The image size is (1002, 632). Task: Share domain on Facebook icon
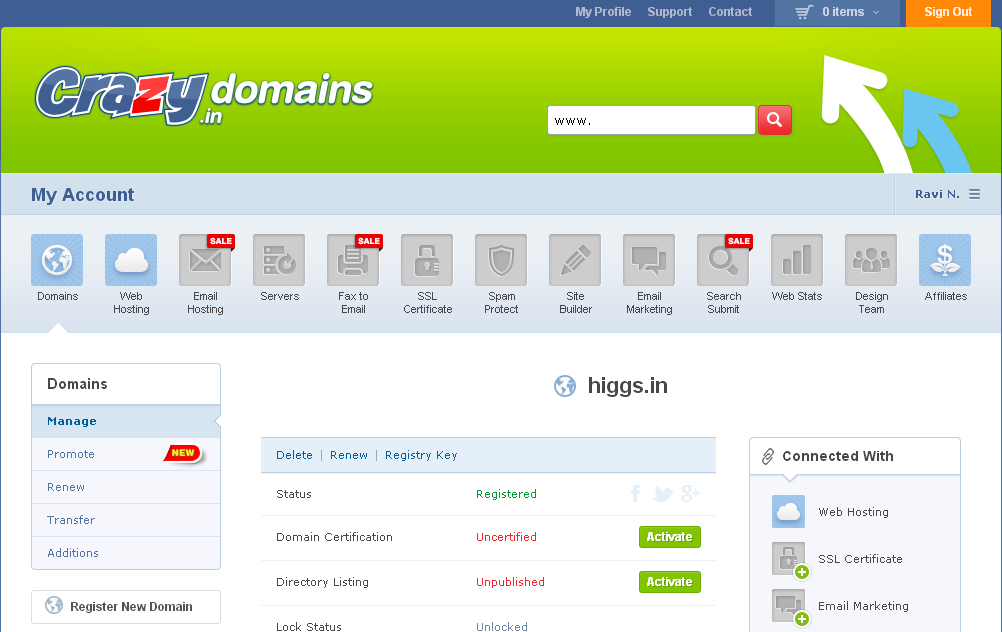[636, 493]
